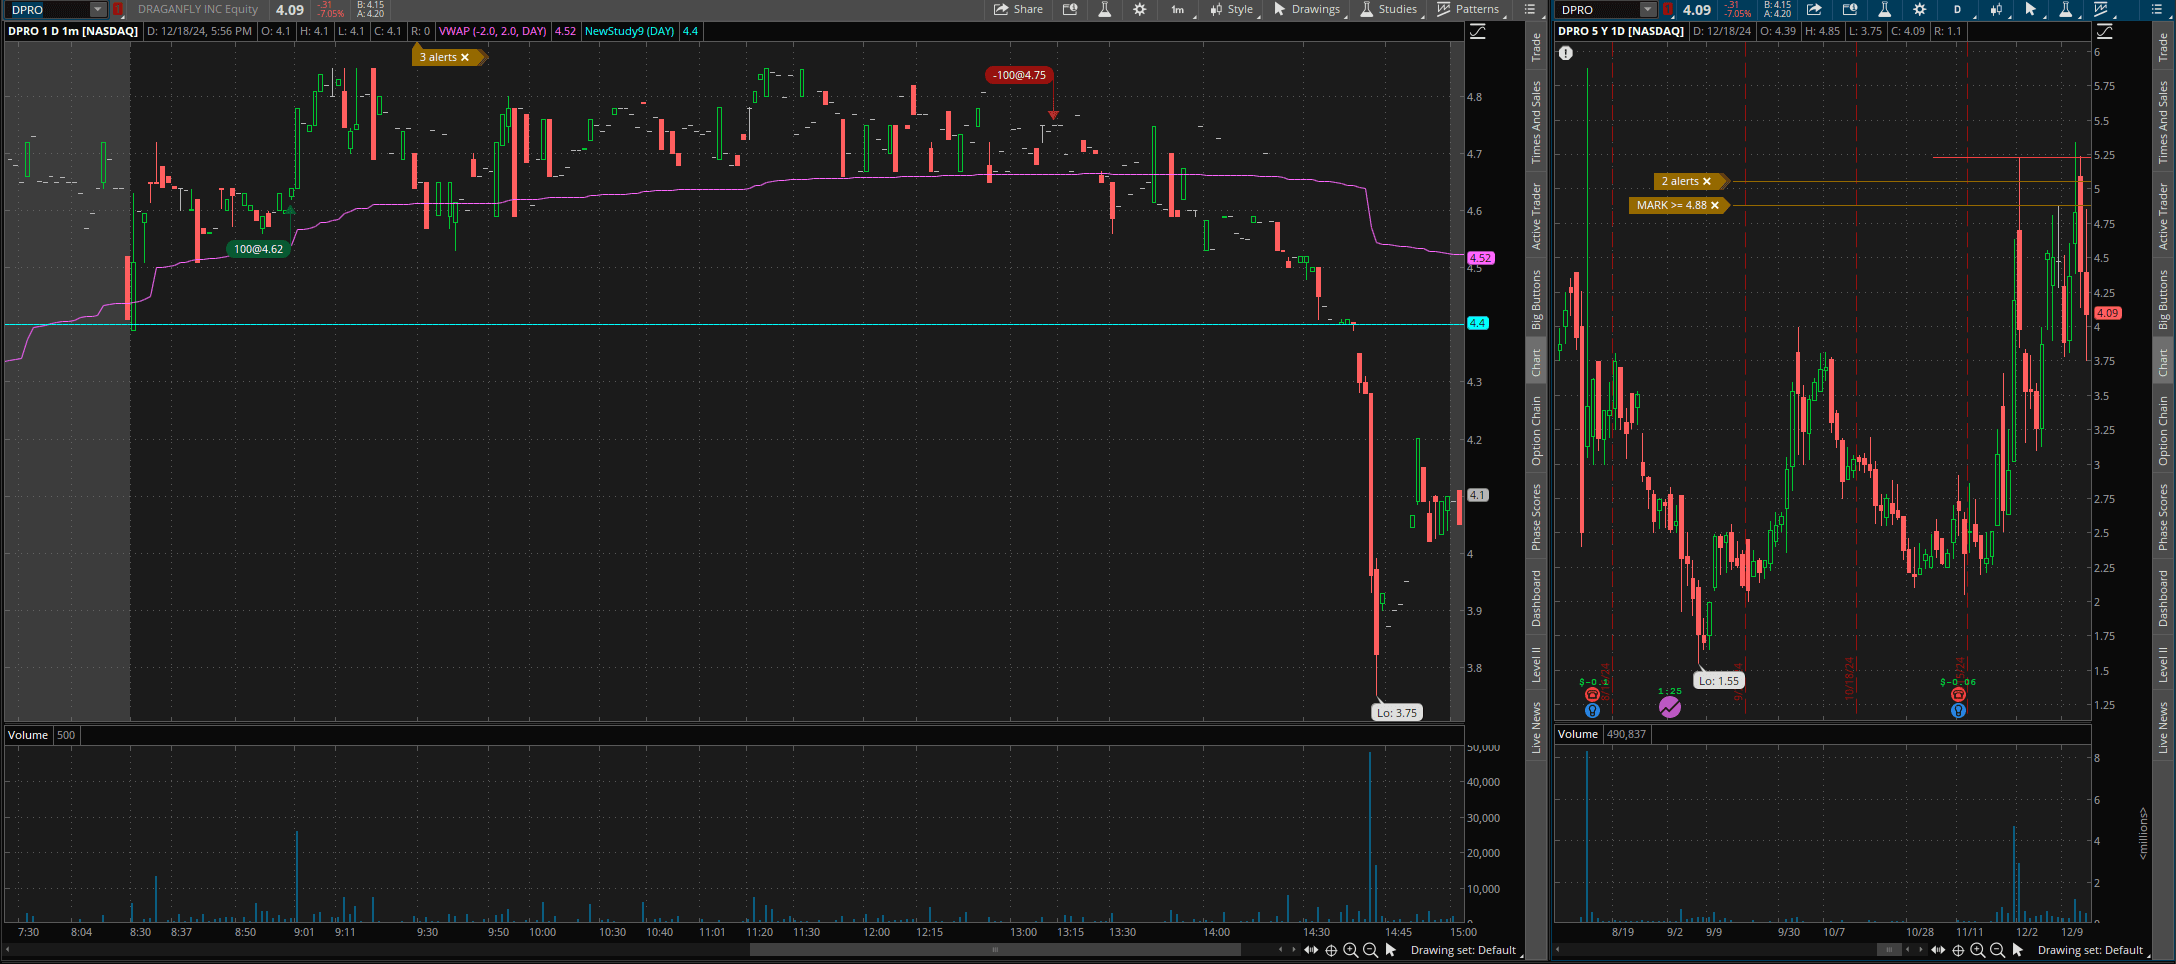Viewport: 2176px width, 964px height.
Task: Open the Patterns menu on left chart
Action: [1468, 9]
